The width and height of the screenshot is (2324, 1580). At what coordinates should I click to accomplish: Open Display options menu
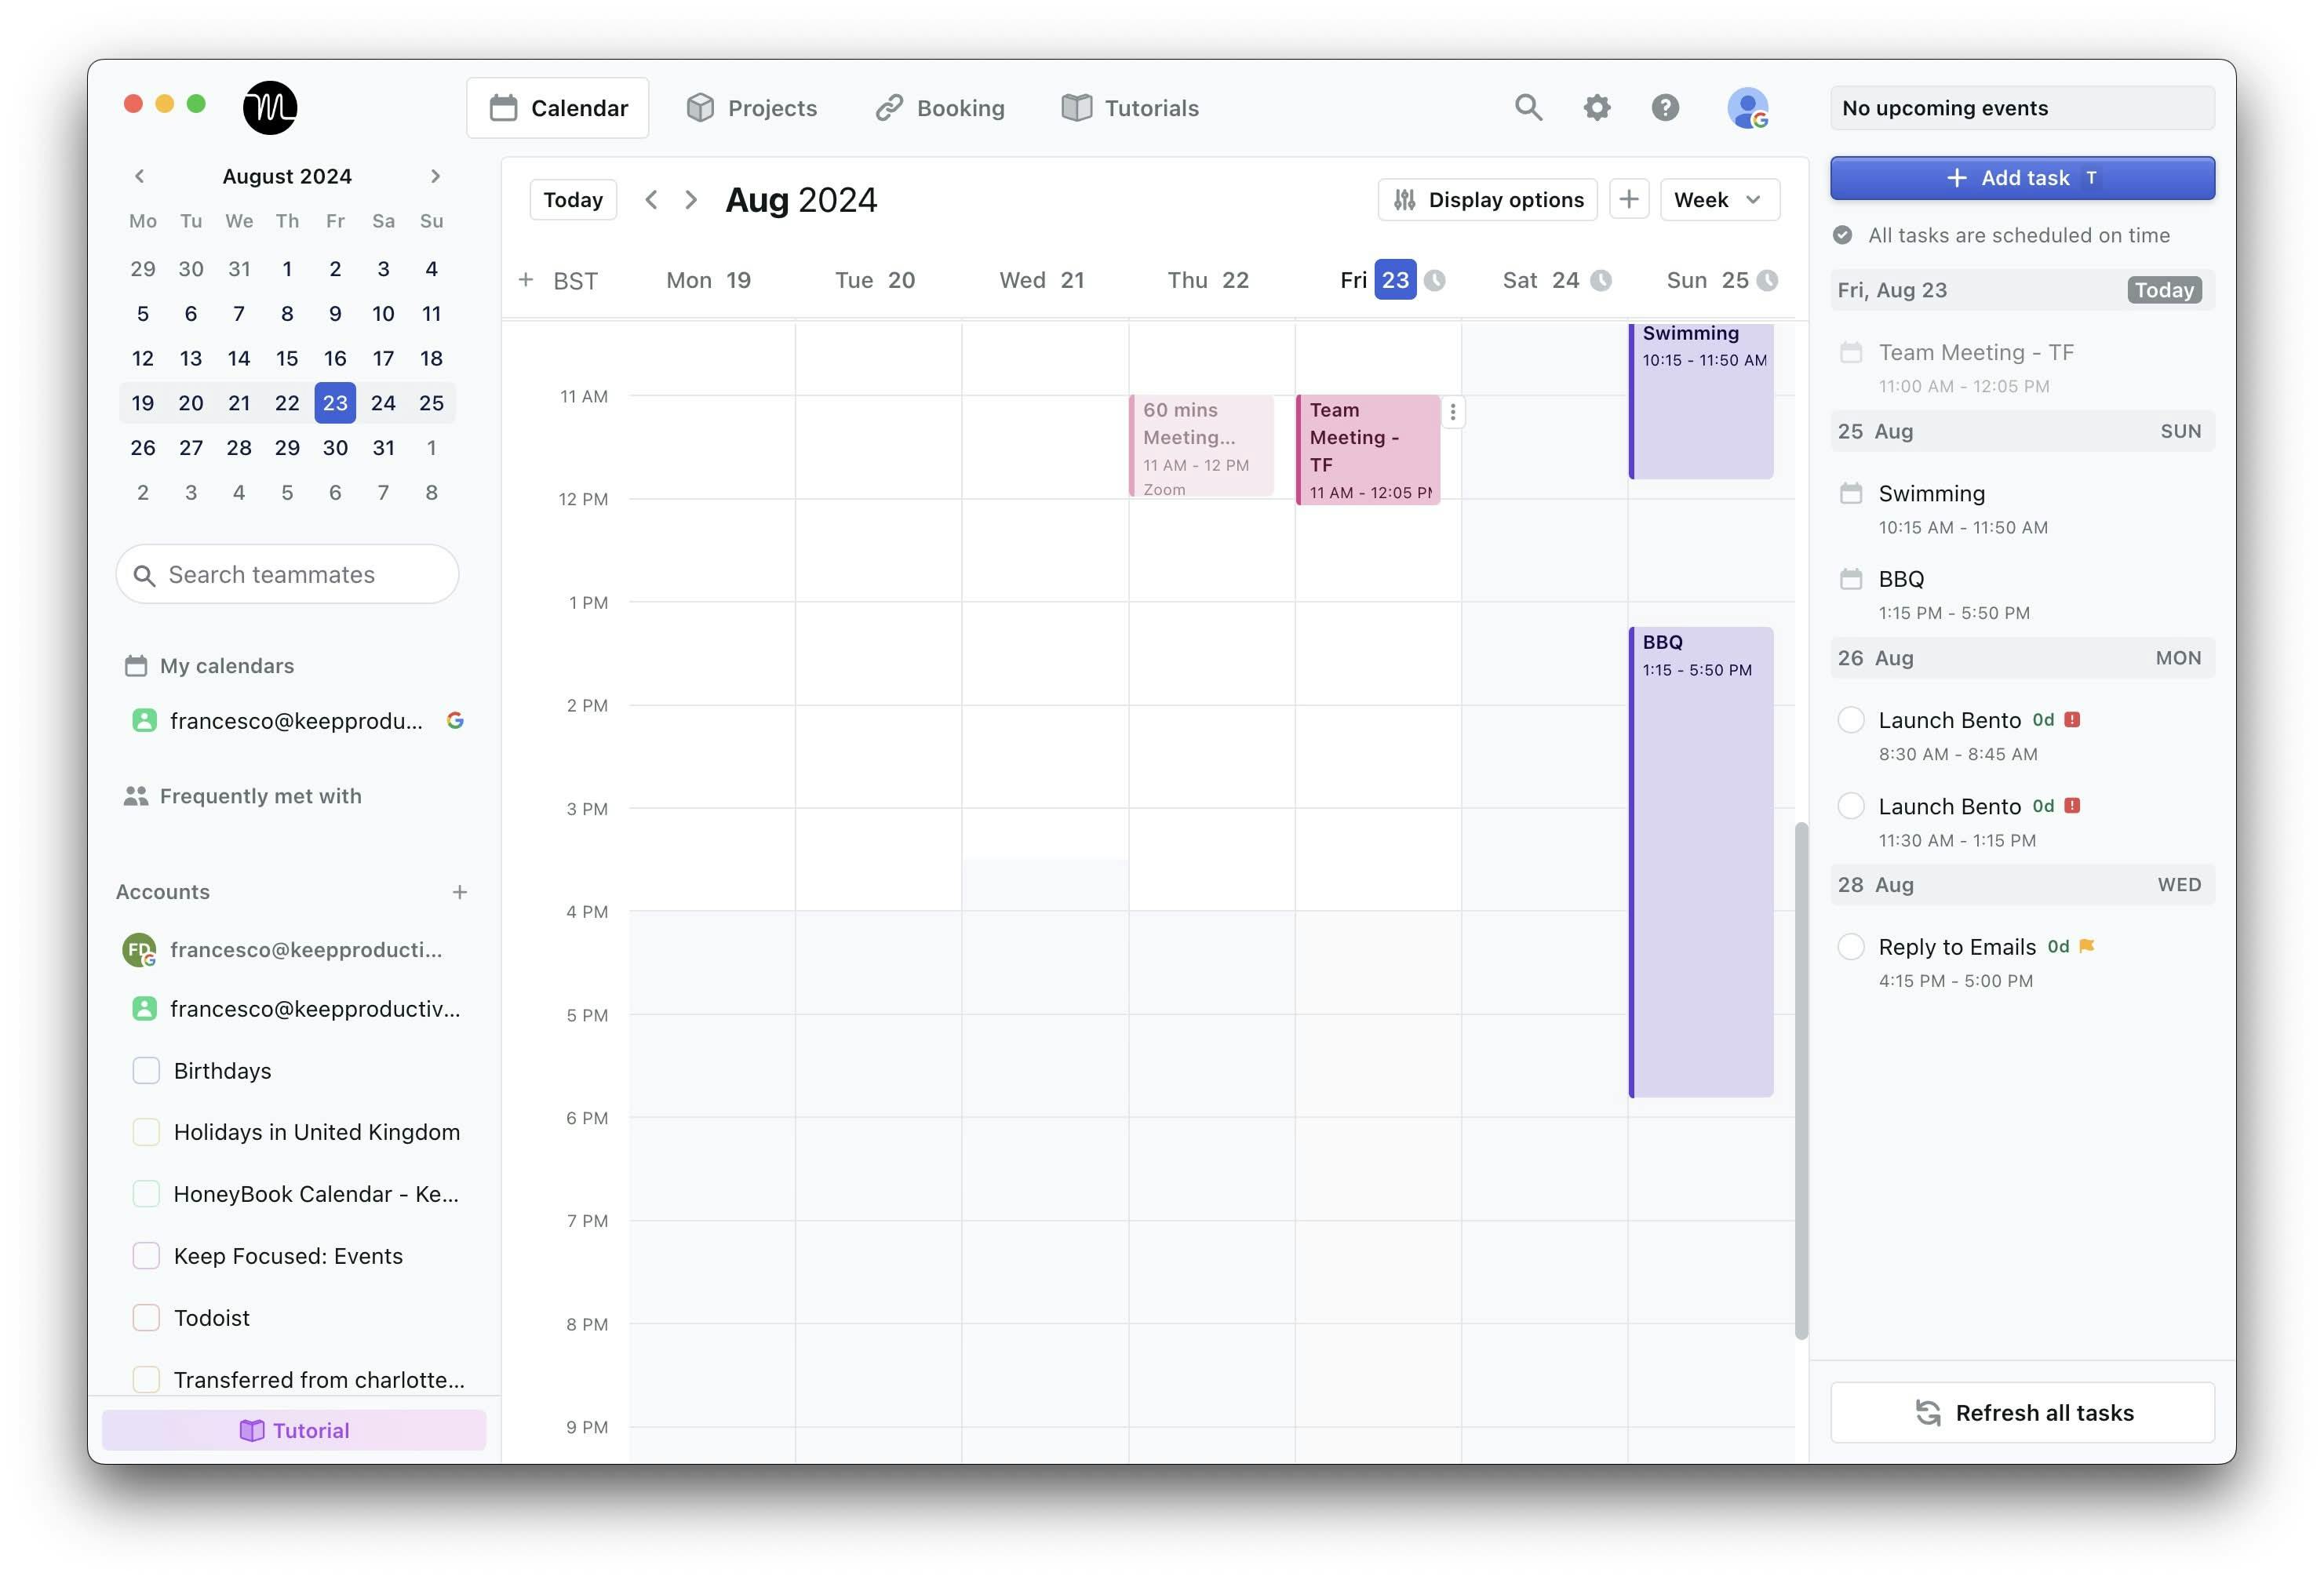1488,199
